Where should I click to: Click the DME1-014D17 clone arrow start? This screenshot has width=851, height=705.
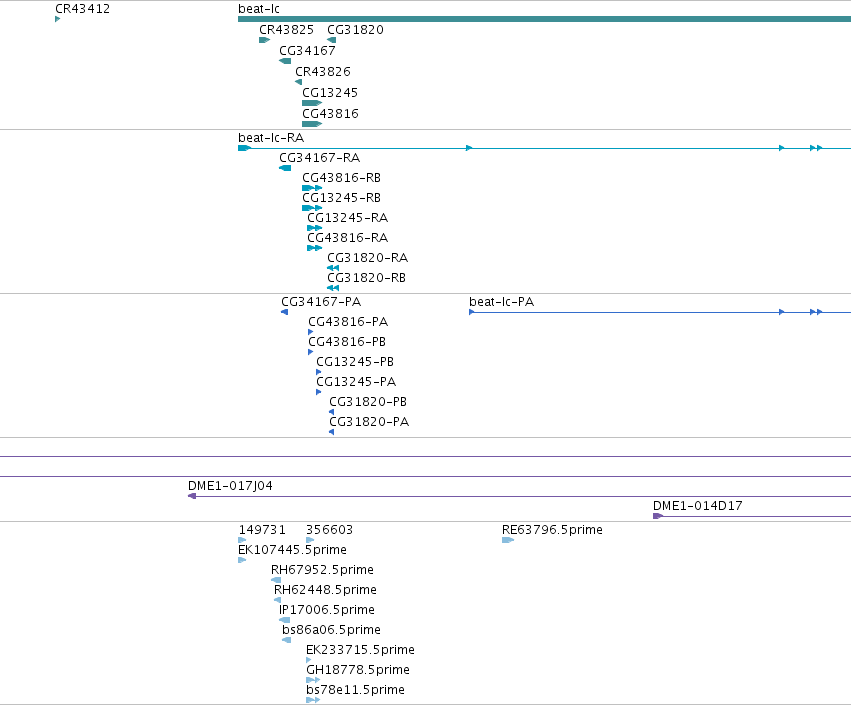[x=658, y=516]
